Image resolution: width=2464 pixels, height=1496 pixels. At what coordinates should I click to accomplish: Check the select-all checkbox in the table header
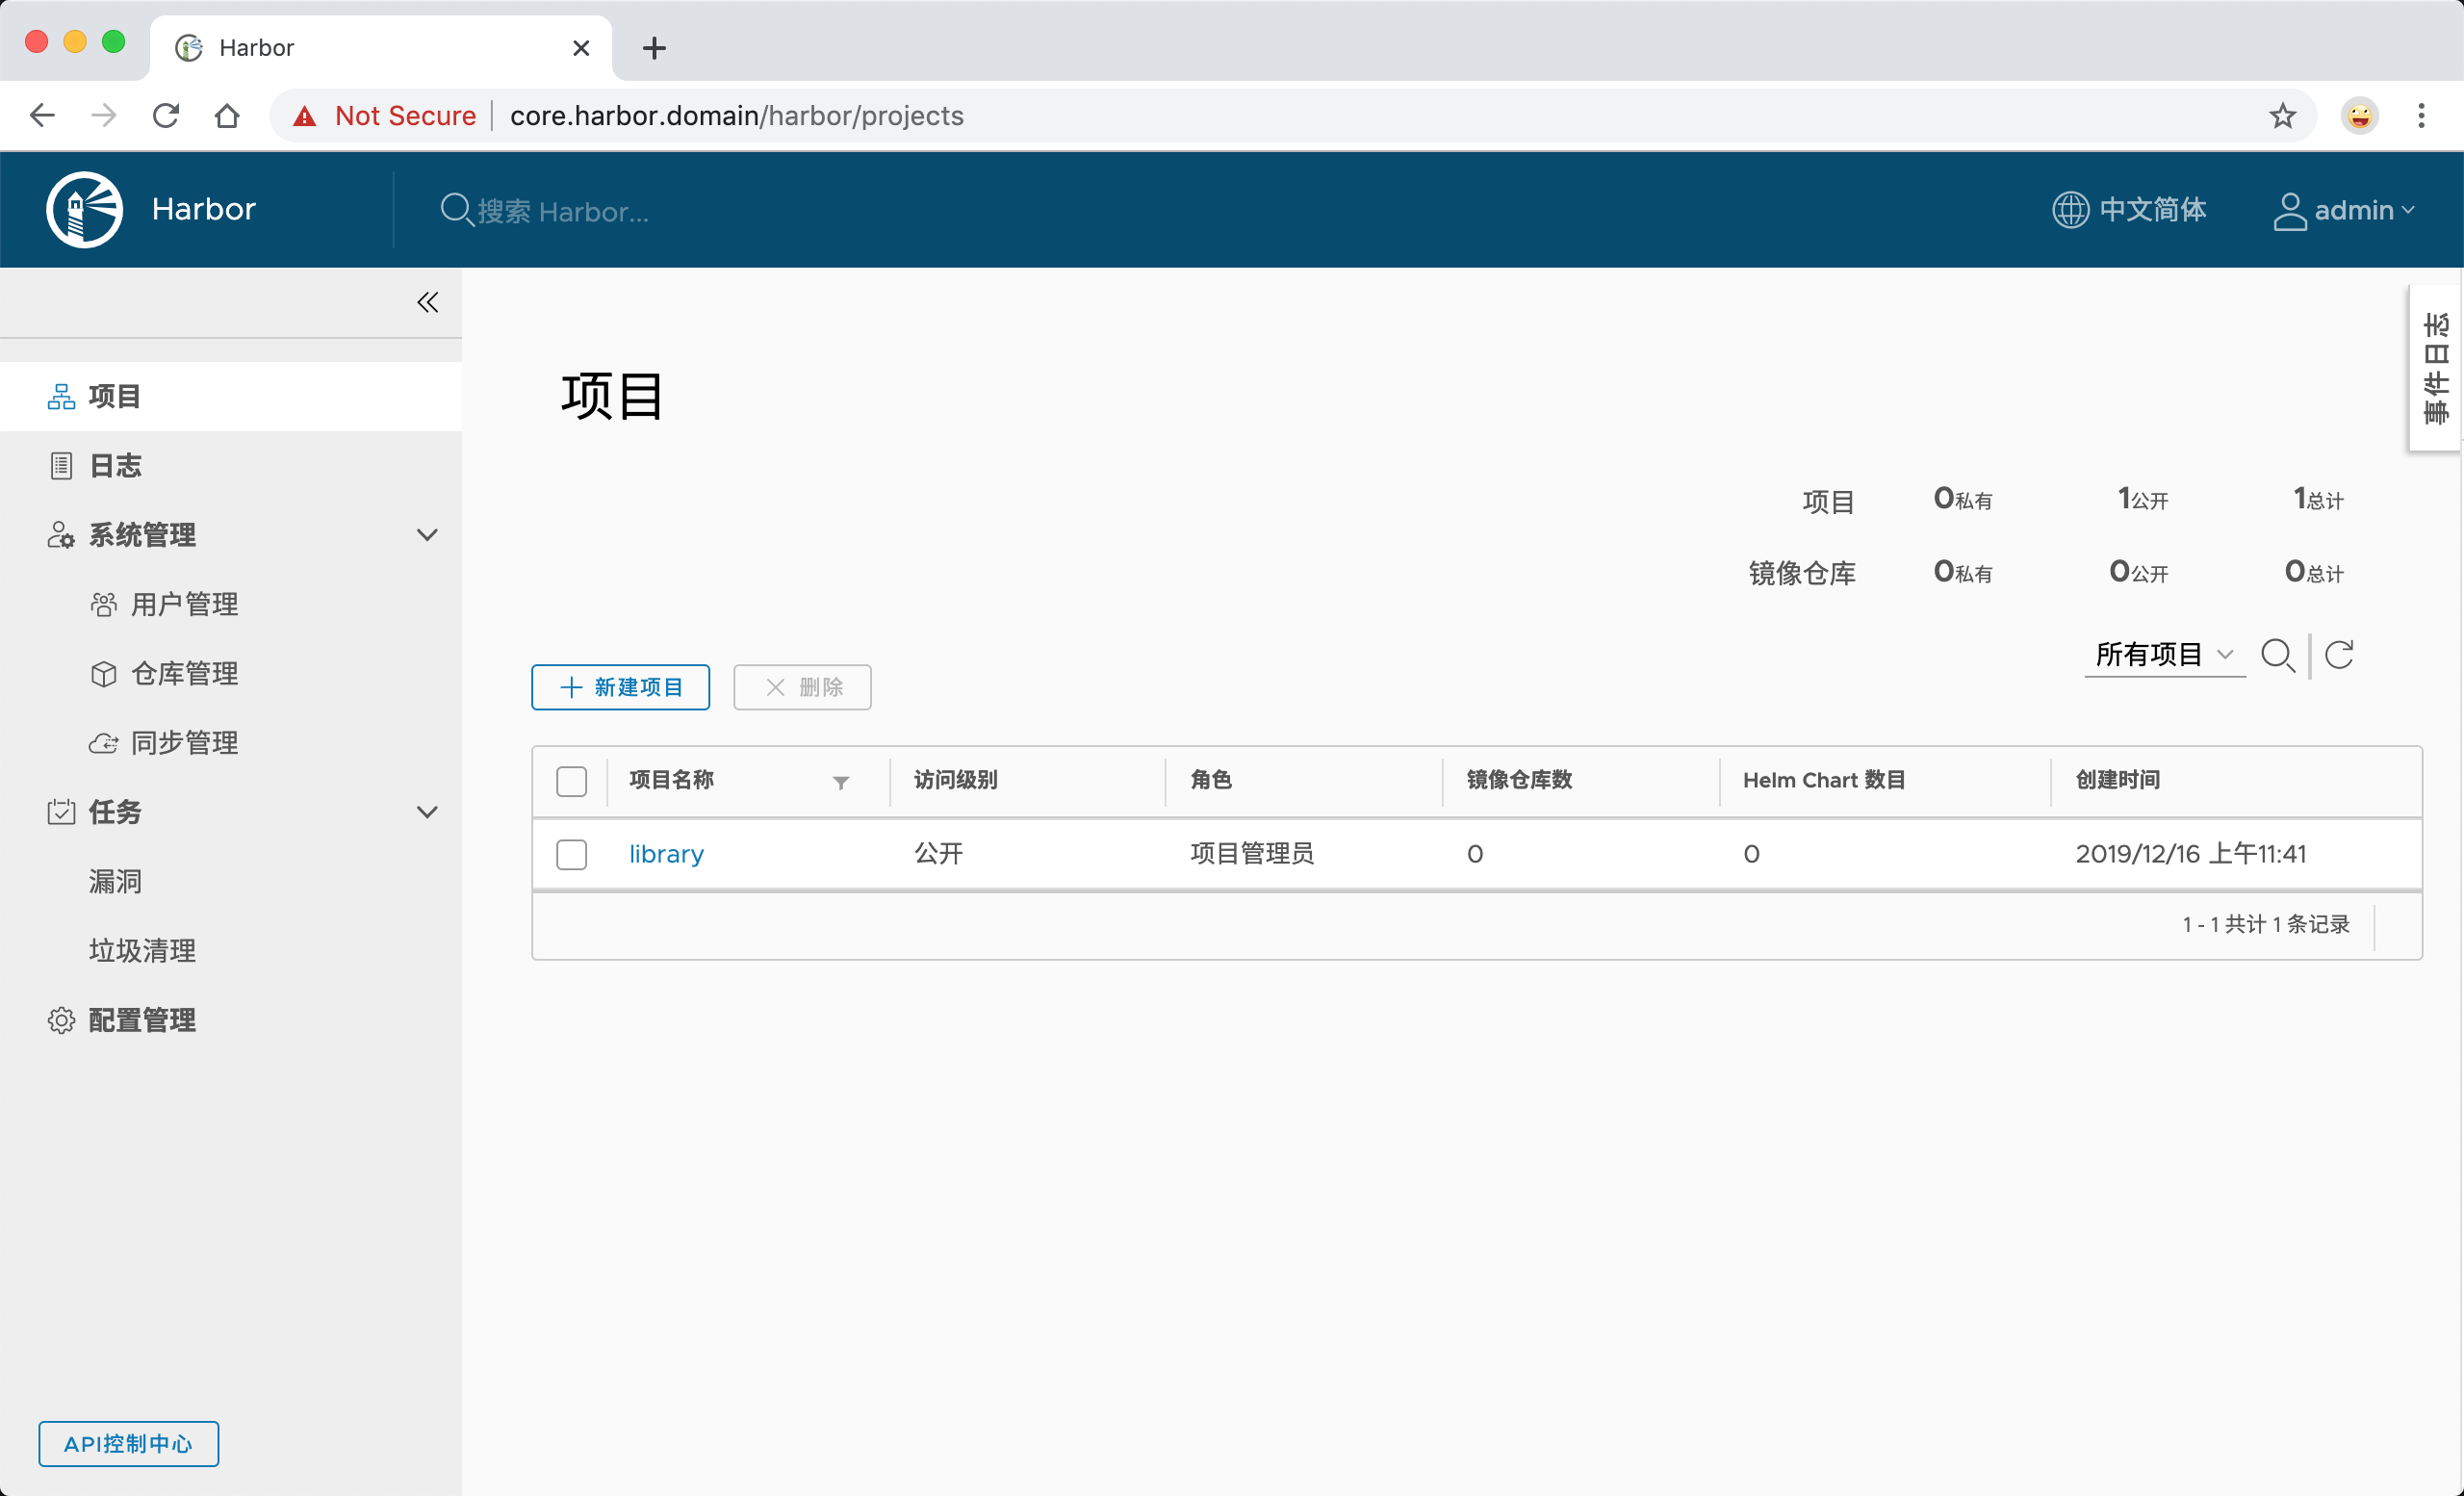tap(571, 781)
